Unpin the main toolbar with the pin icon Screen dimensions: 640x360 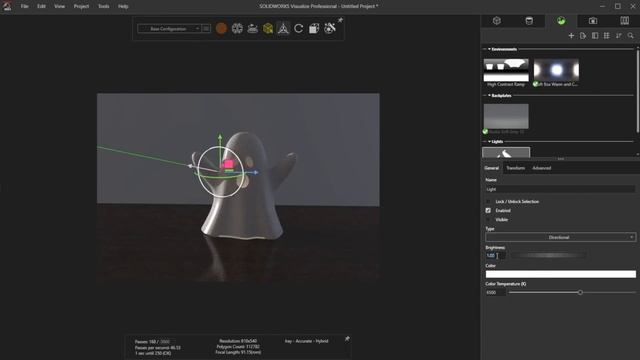pos(340,20)
